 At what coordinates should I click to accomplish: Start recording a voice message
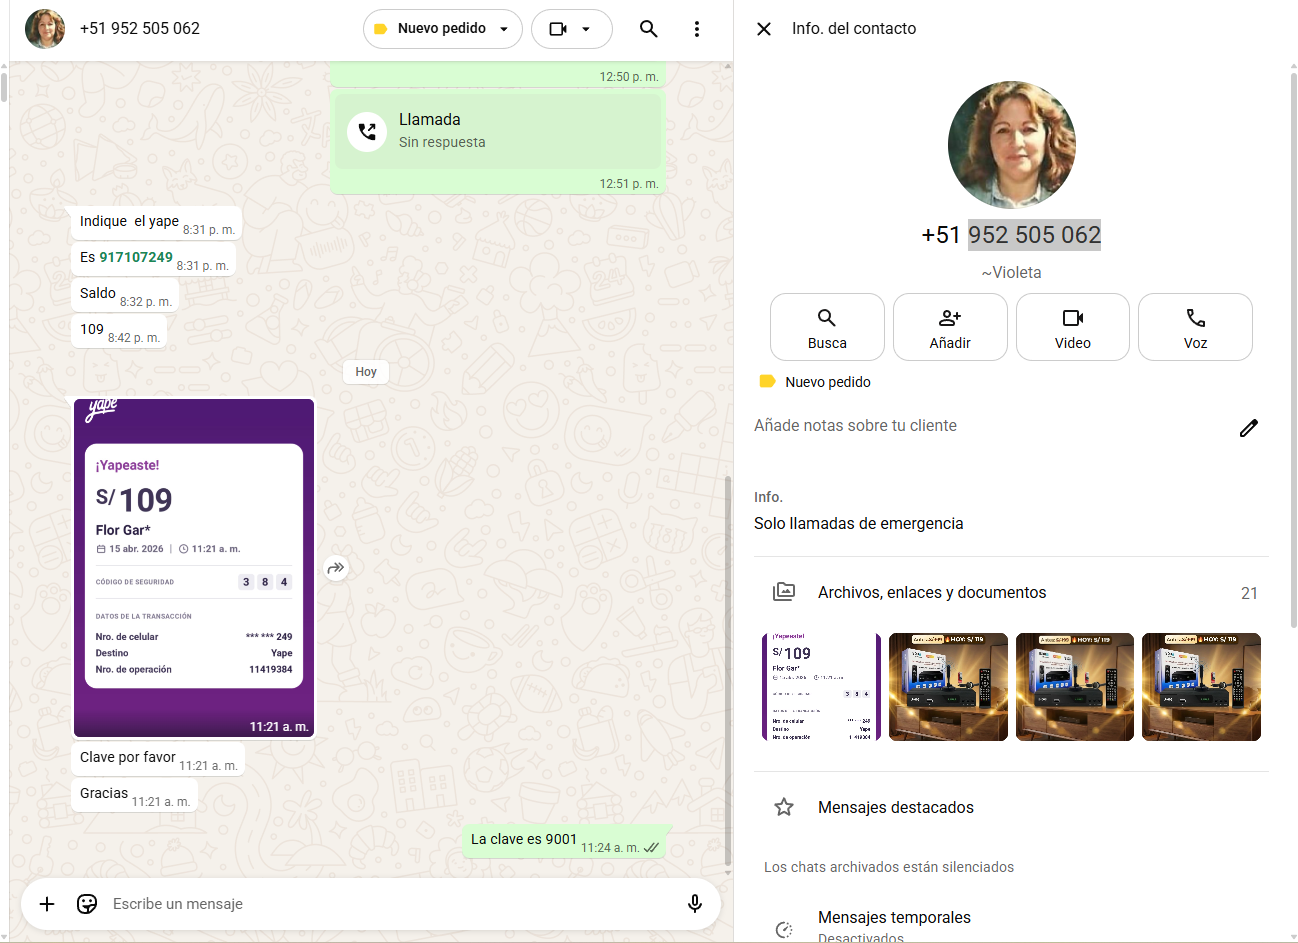point(694,904)
